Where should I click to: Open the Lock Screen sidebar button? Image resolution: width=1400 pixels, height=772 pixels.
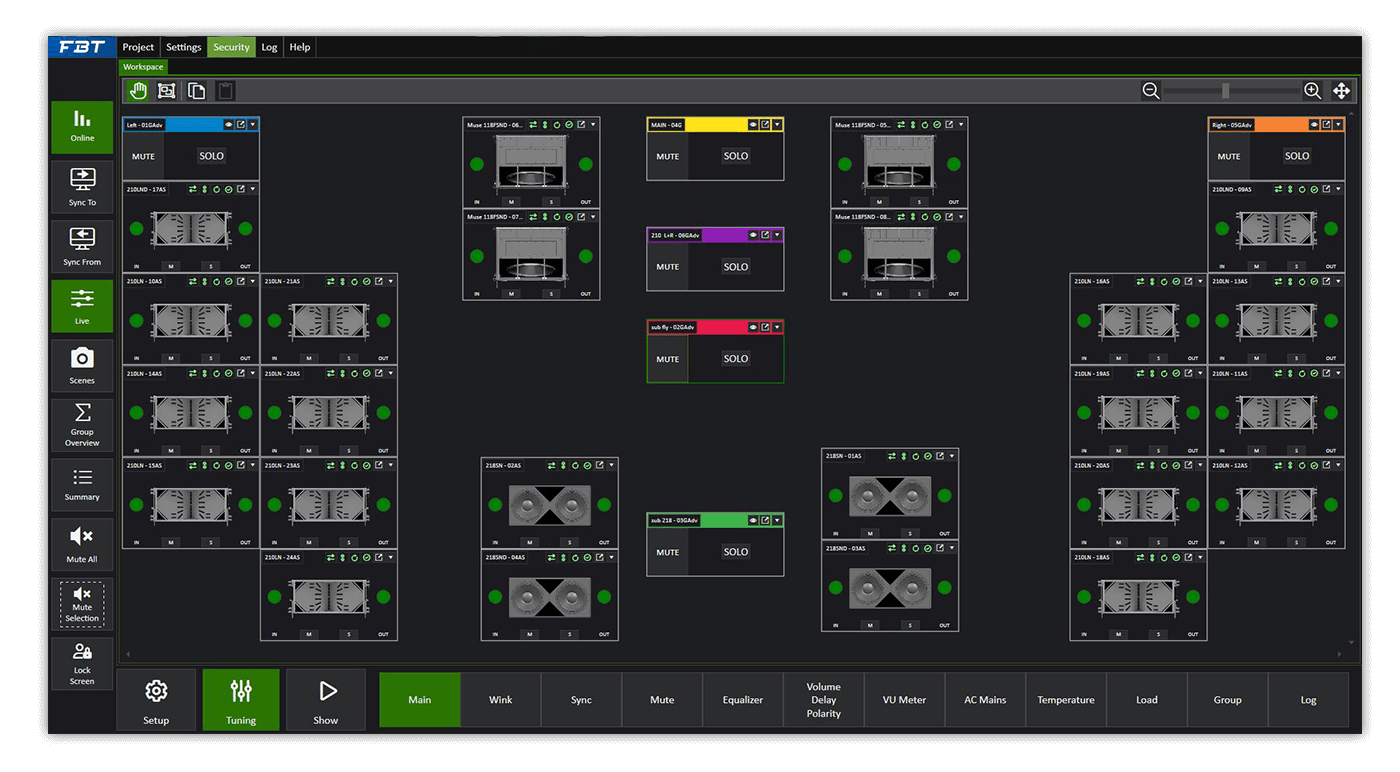click(x=82, y=662)
